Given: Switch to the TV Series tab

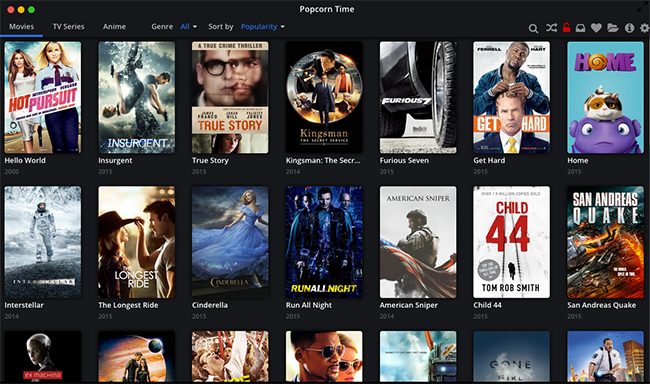Looking at the screenshot, I should pyautogui.click(x=68, y=27).
